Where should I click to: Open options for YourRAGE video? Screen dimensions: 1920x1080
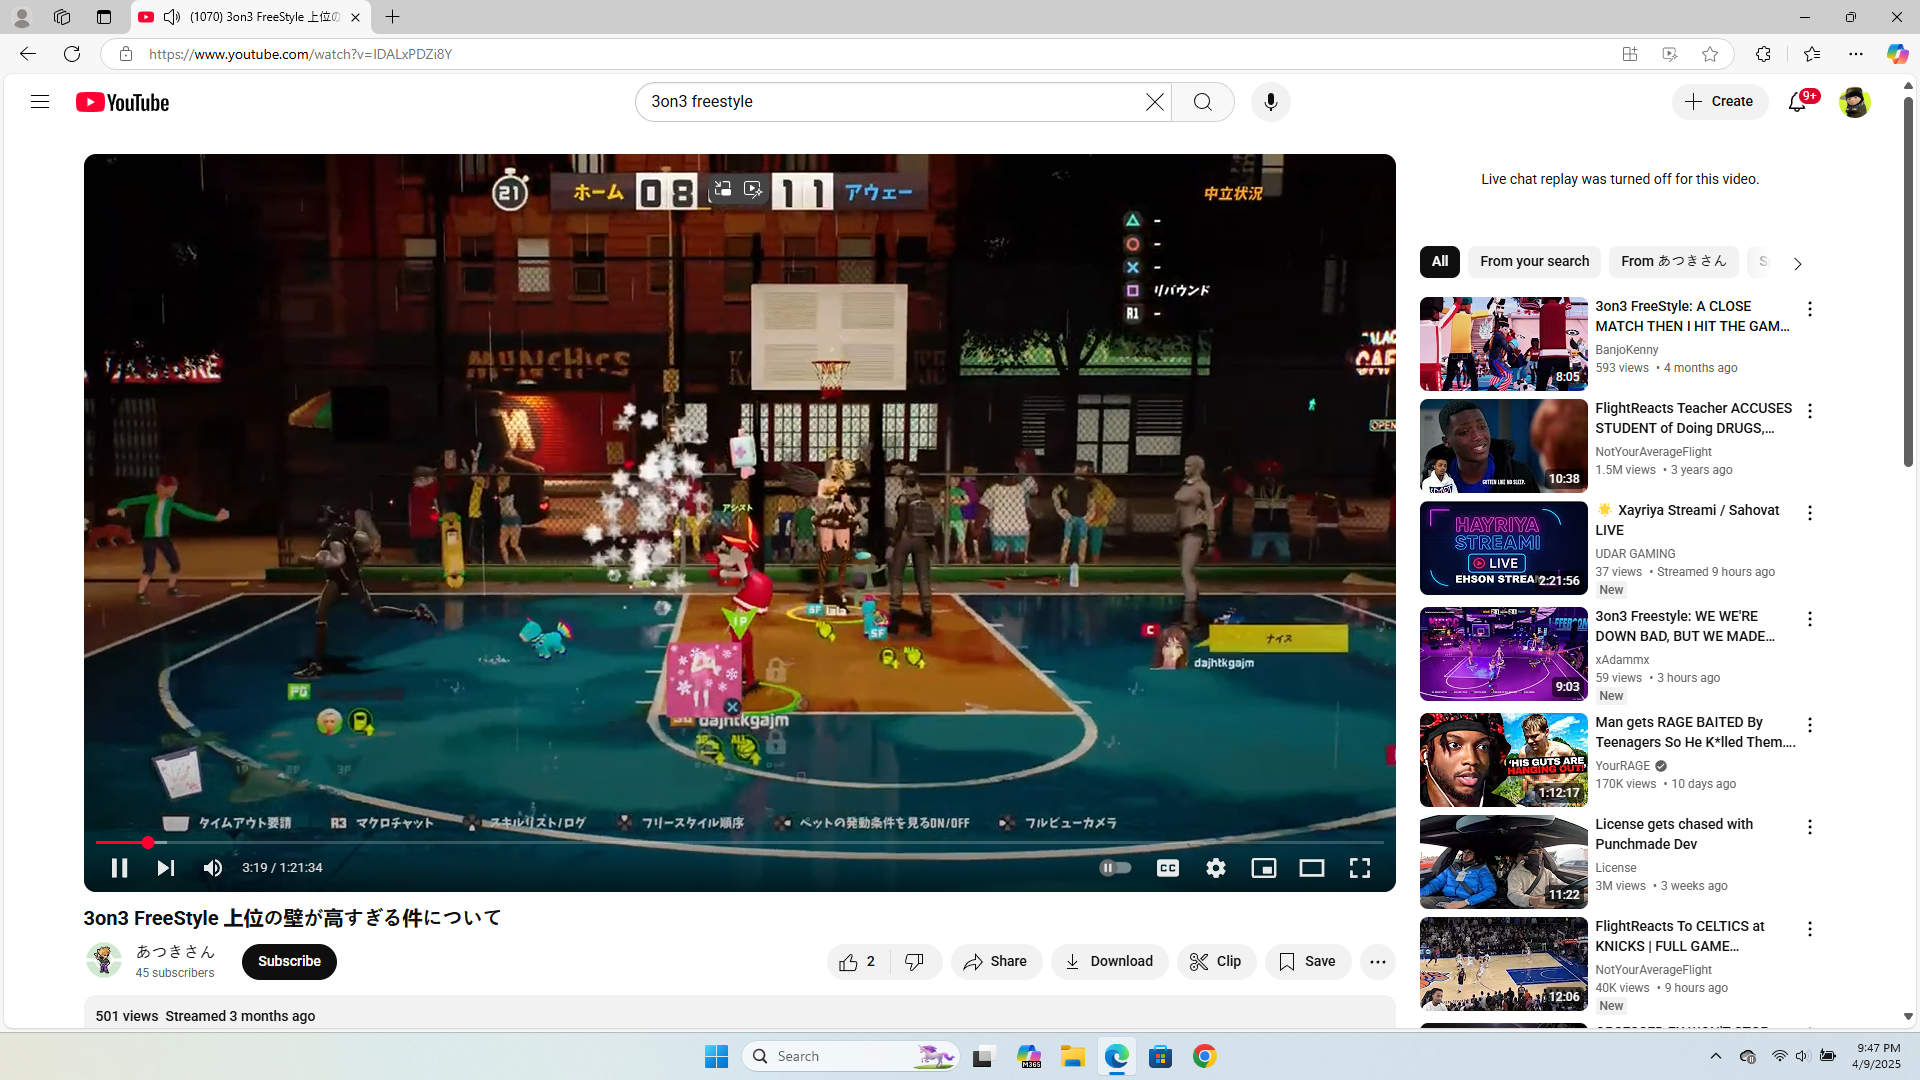1809,725
